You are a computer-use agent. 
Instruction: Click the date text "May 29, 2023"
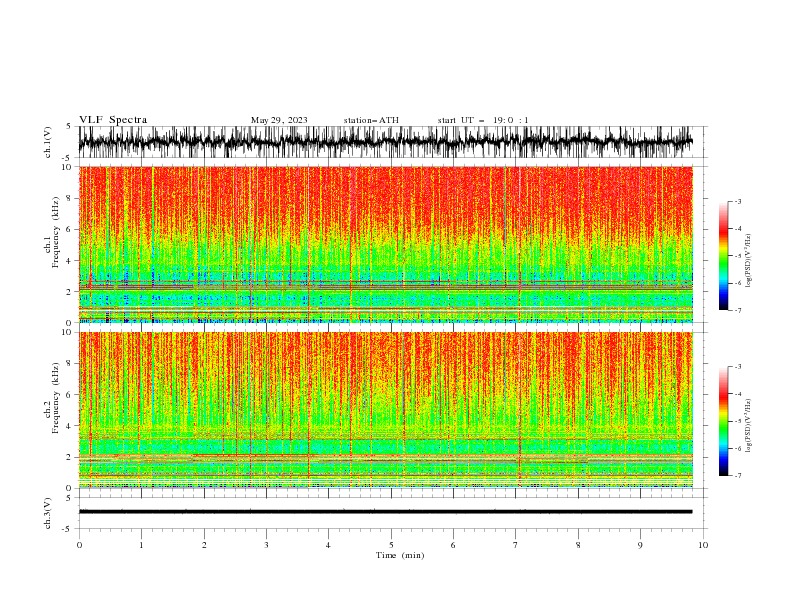coord(279,120)
